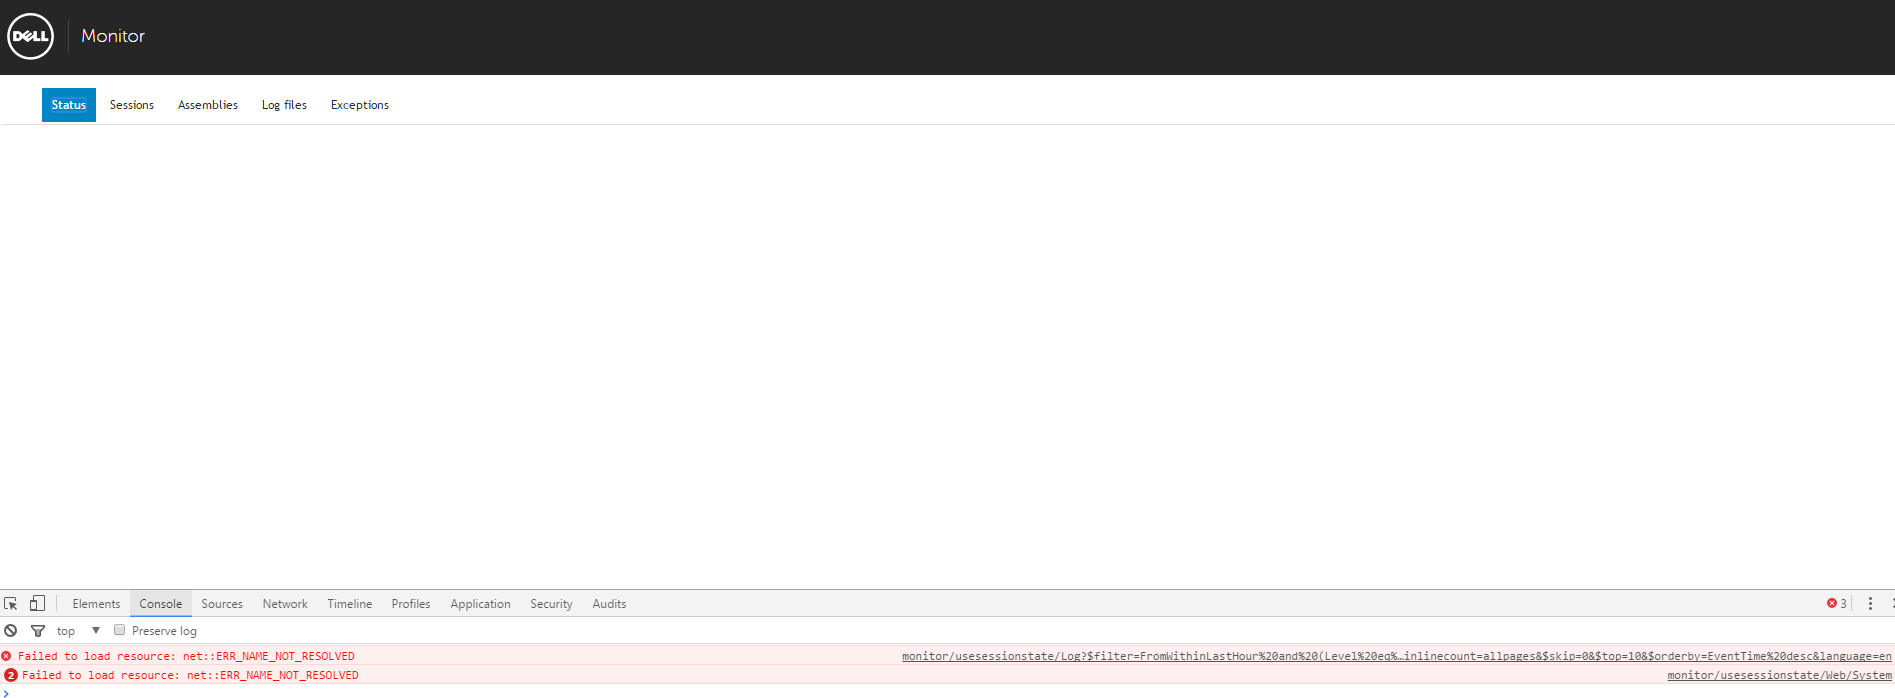The image size is (1895, 698).
Task: Open the DevTools Timeline panel
Action: tap(350, 604)
